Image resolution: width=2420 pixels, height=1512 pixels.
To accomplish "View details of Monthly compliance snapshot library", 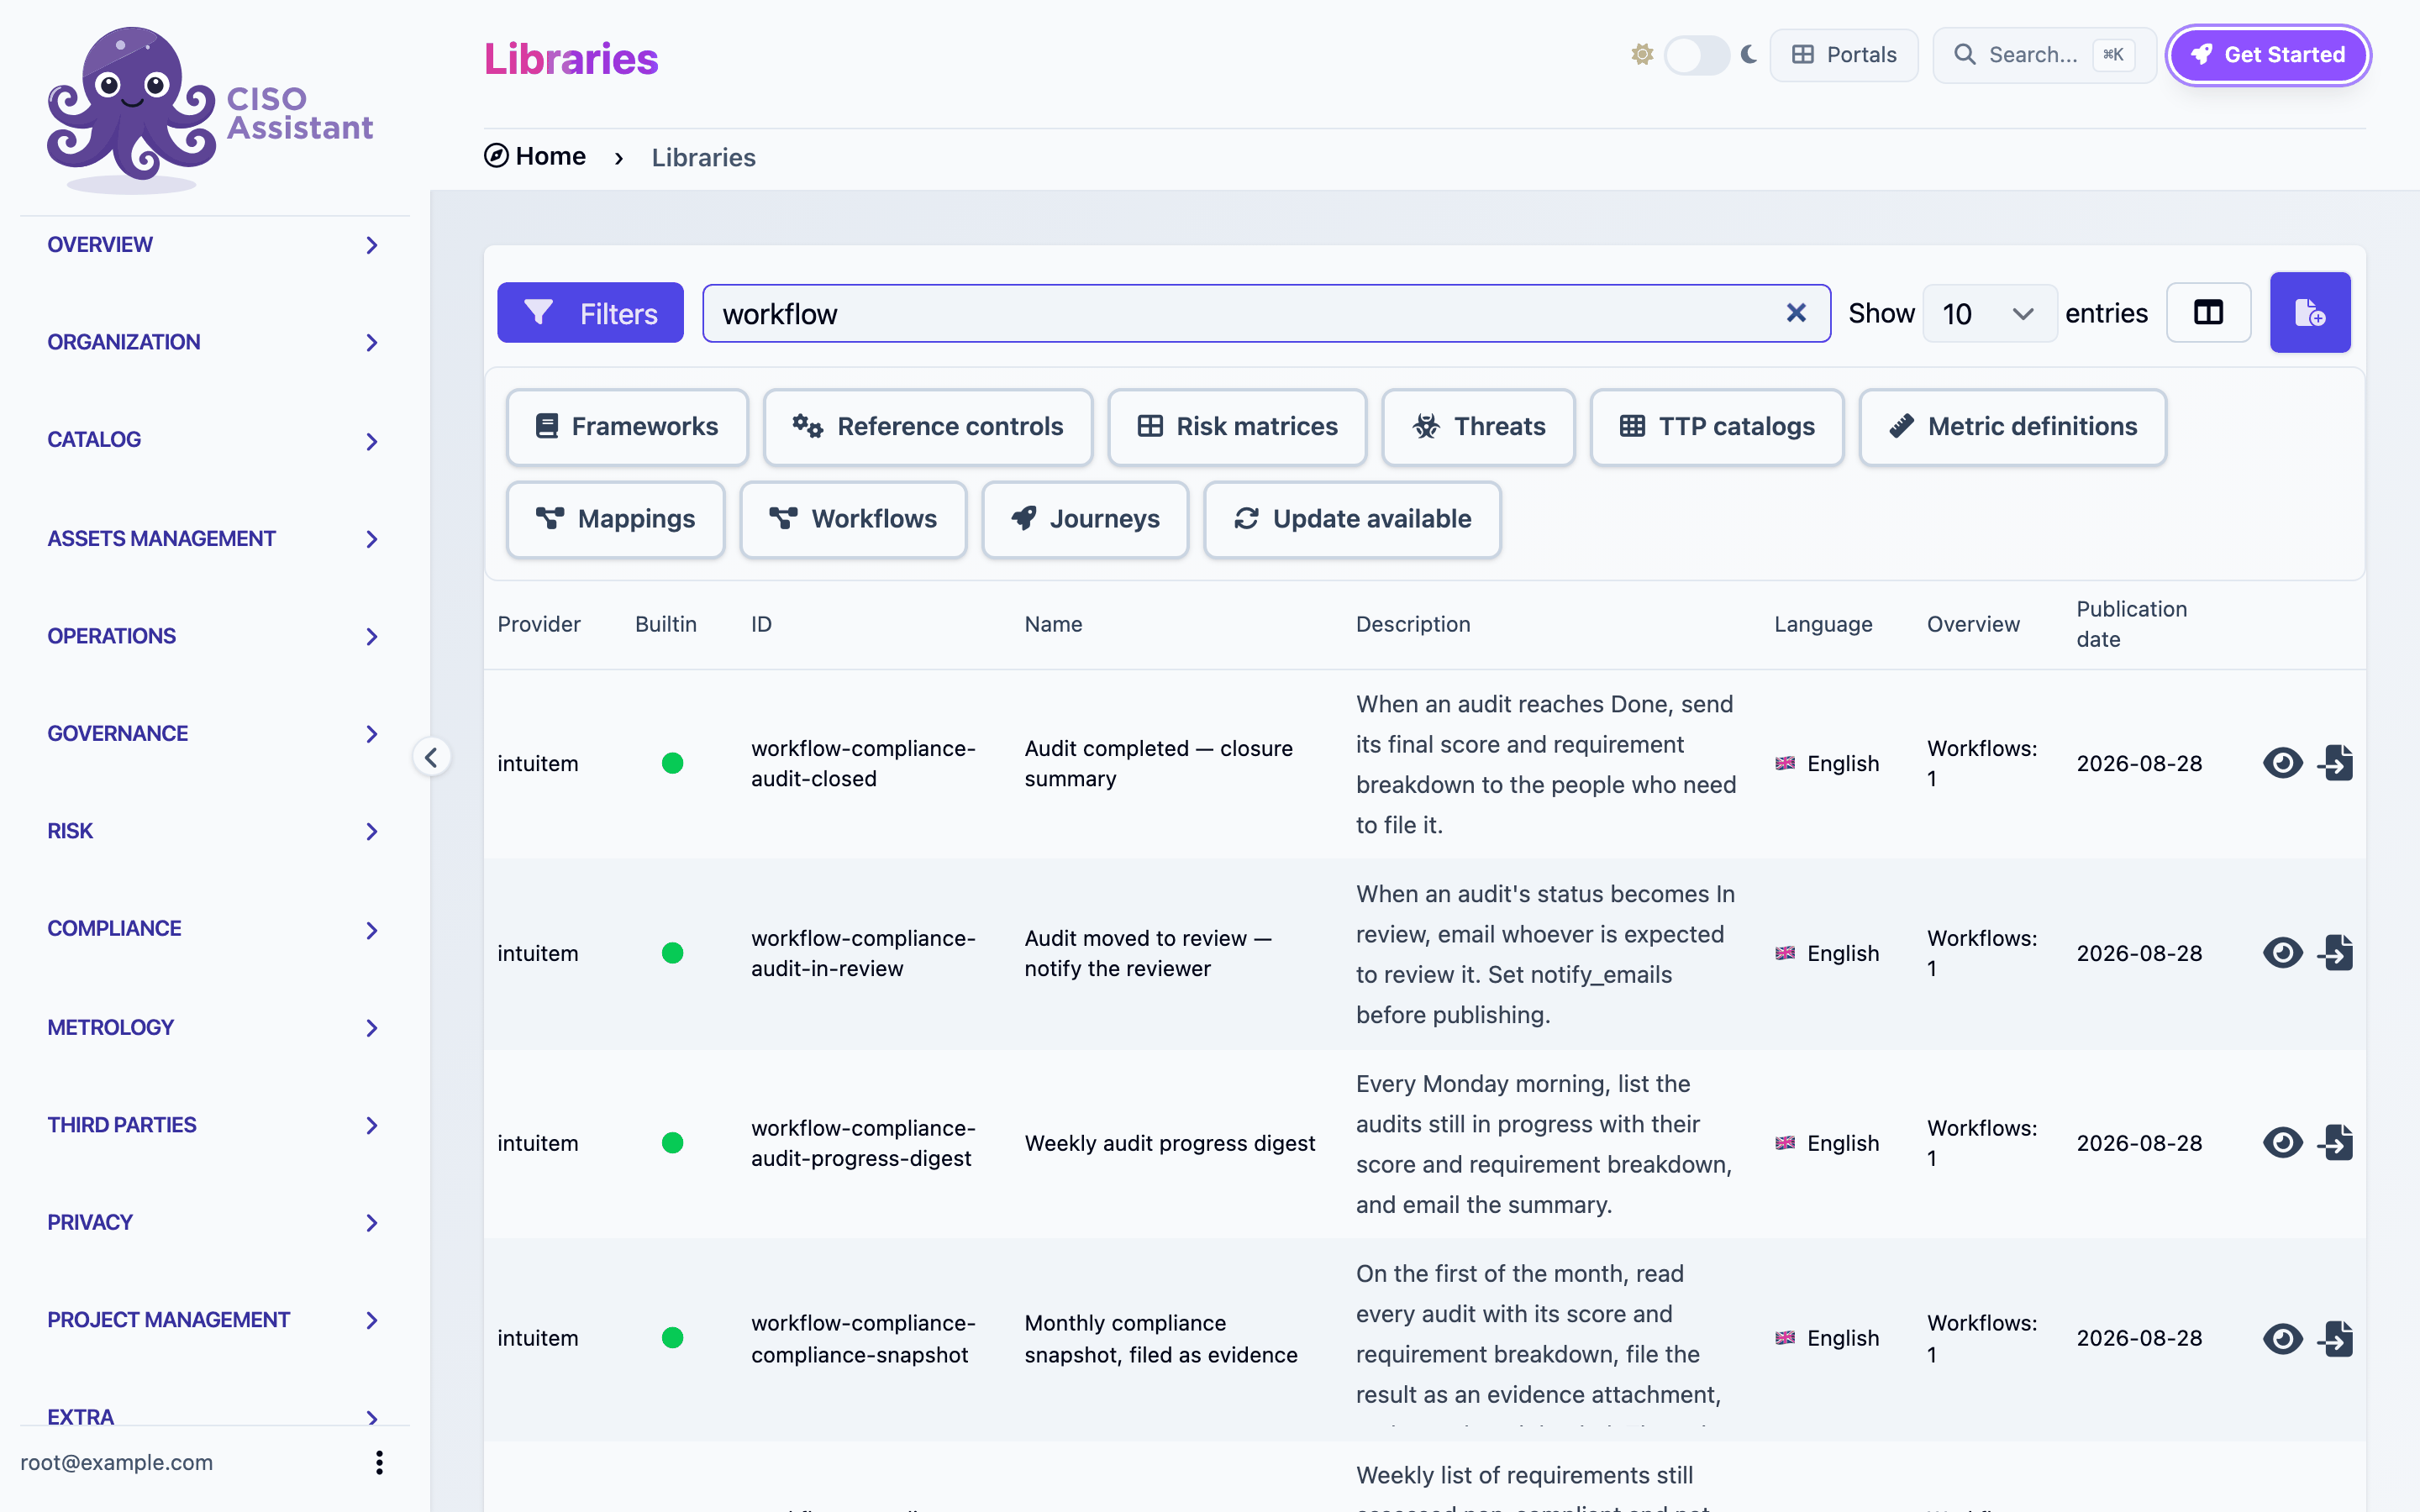I will click(2282, 1338).
